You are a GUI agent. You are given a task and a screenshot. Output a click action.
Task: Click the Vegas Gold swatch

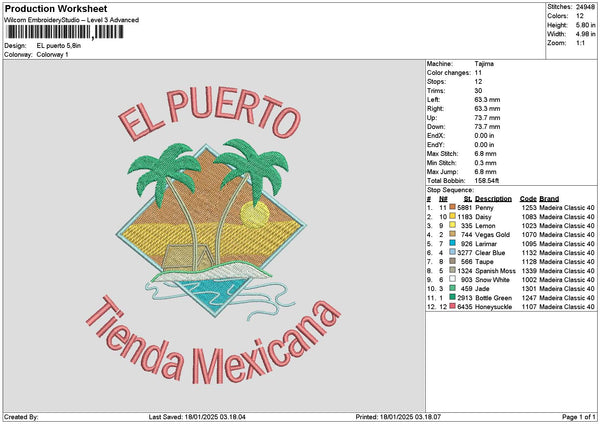tap(452, 235)
